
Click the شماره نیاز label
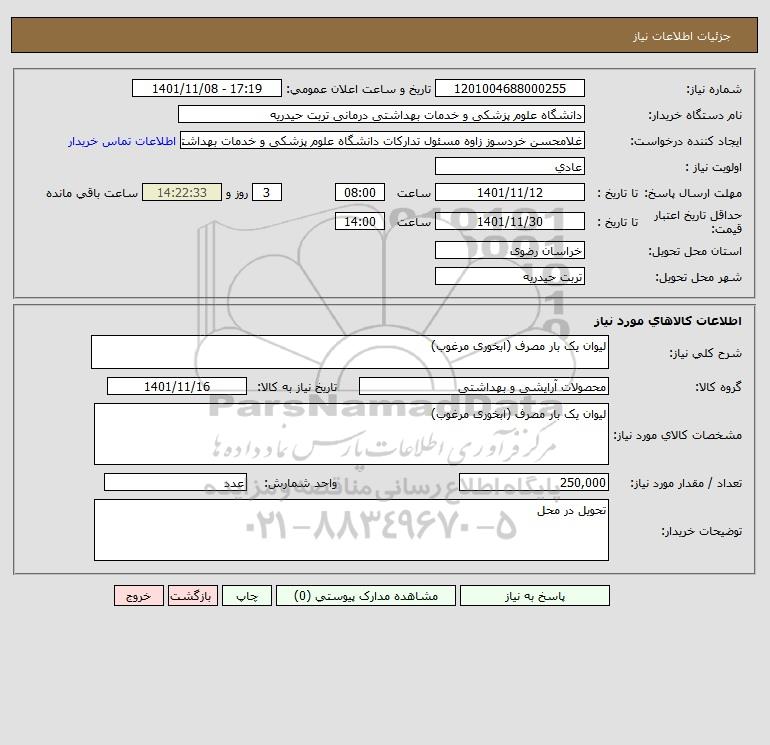point(714,89)
